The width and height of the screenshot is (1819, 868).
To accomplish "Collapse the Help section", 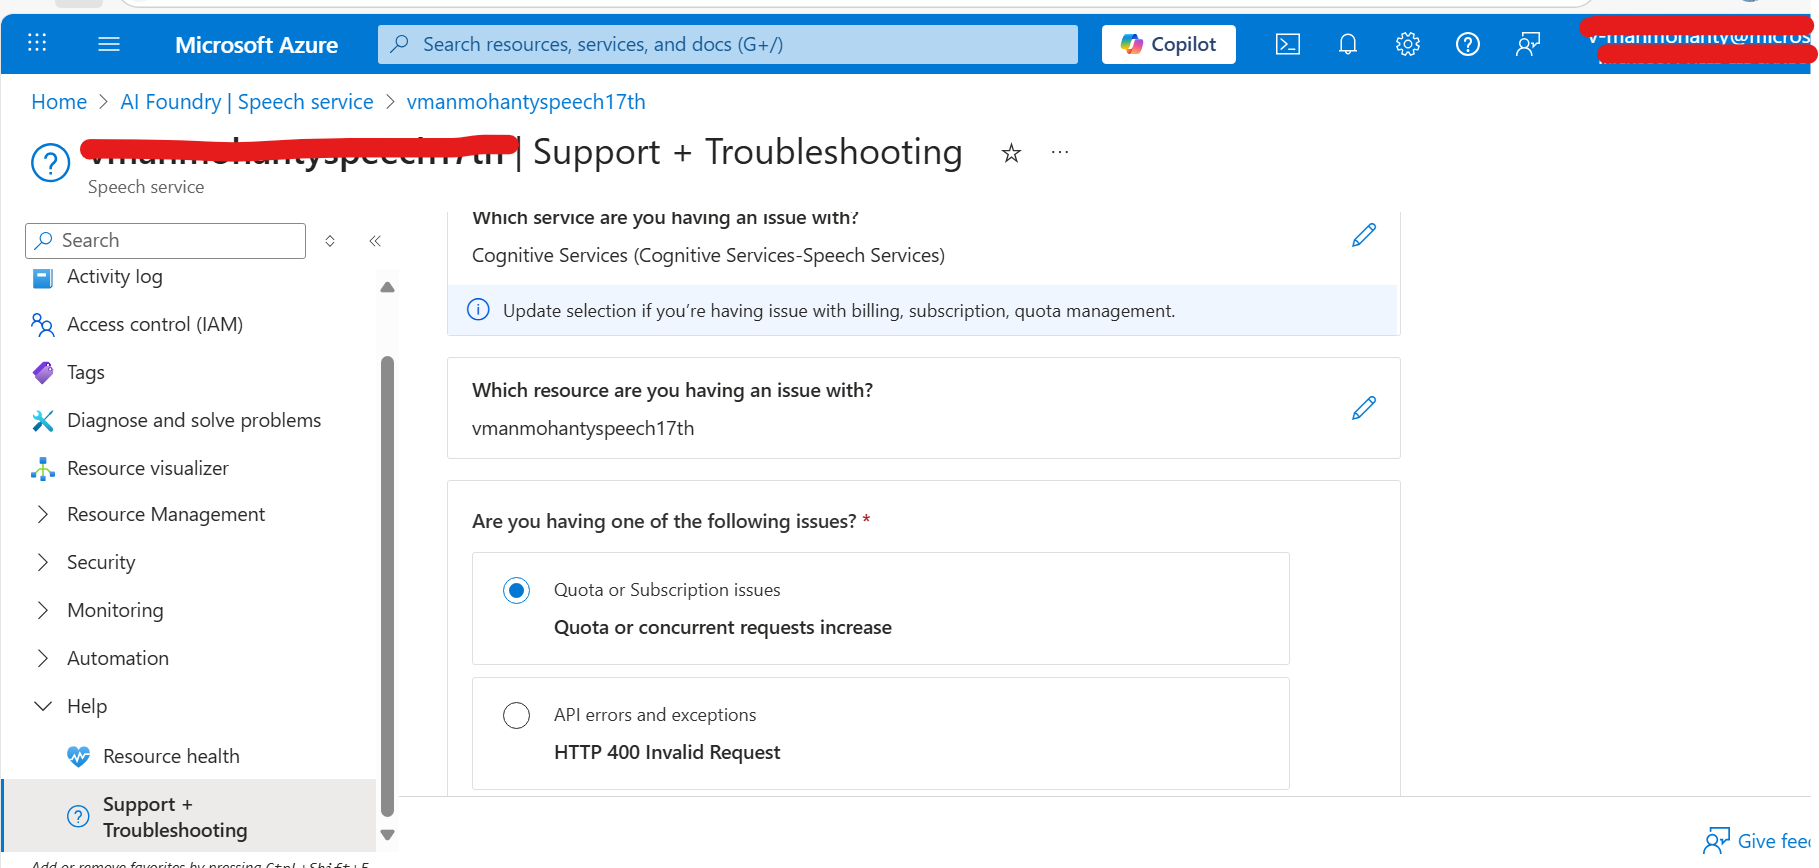I will pos(43,706).
